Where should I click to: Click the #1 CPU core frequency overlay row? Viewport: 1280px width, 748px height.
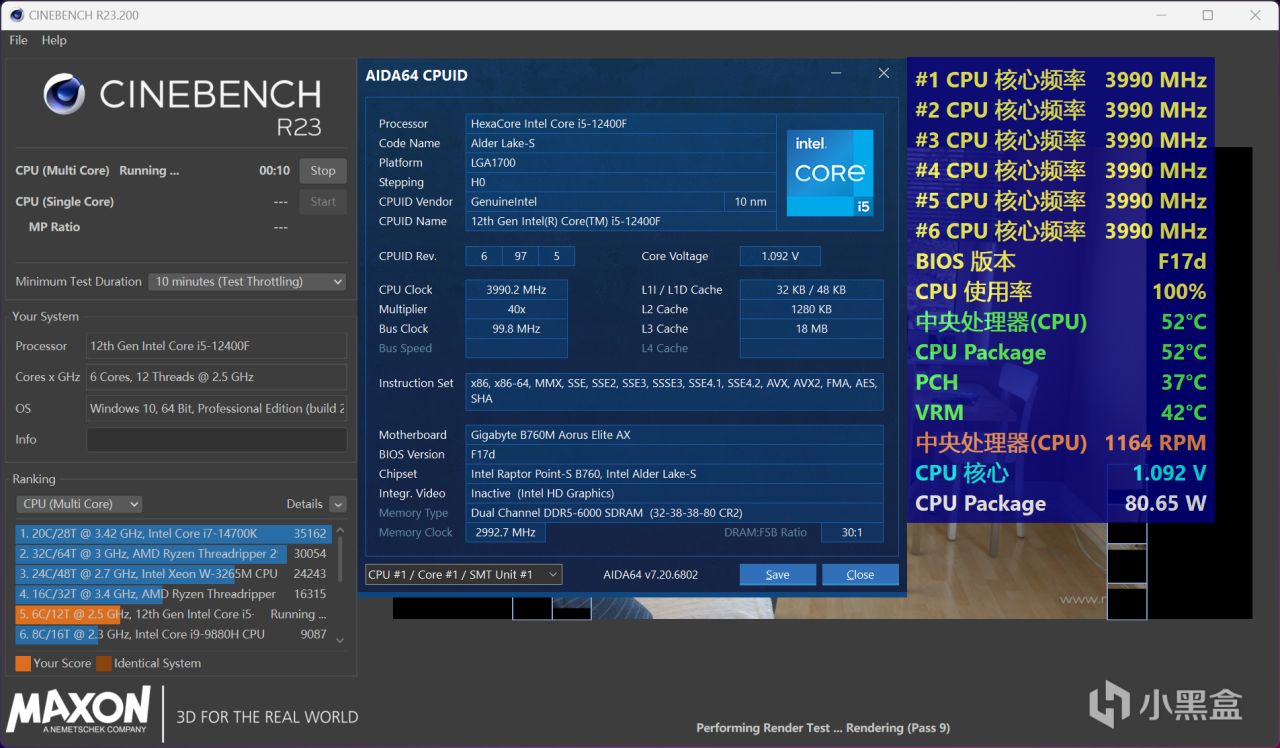[x=1061, y=80]
